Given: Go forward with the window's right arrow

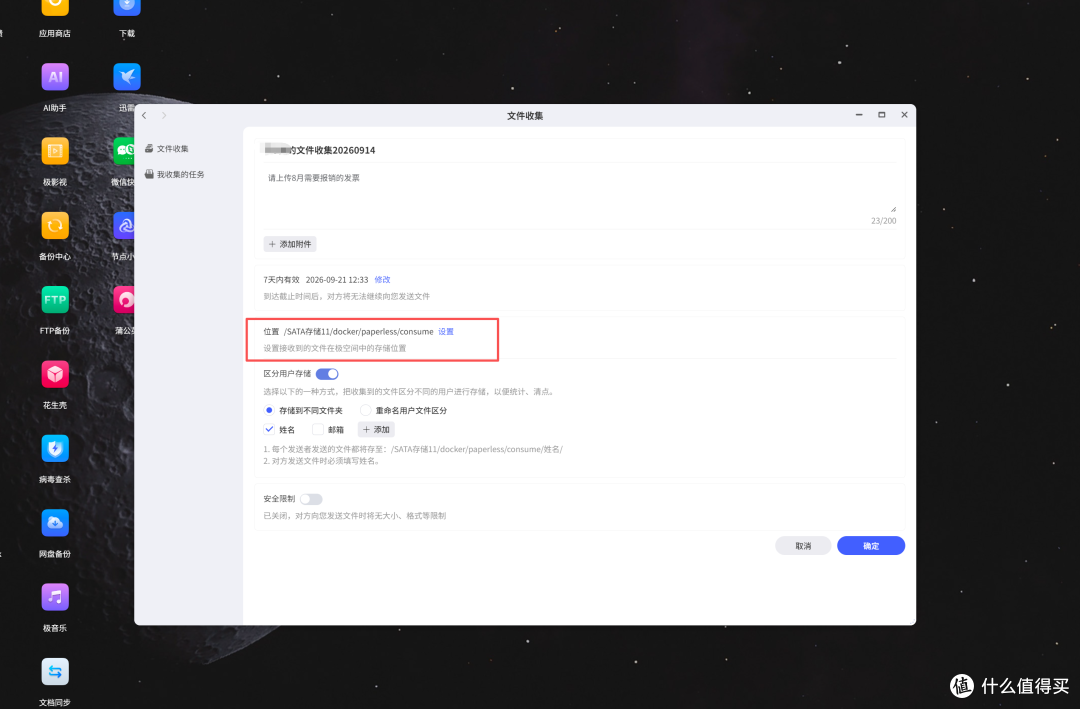Looking at the screenshot, I should [164, 116].
